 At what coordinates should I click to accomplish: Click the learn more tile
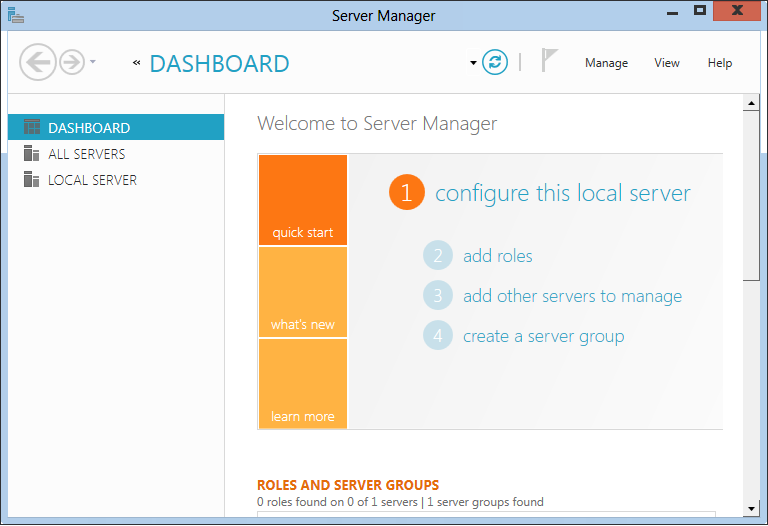[x=303, y=383]
